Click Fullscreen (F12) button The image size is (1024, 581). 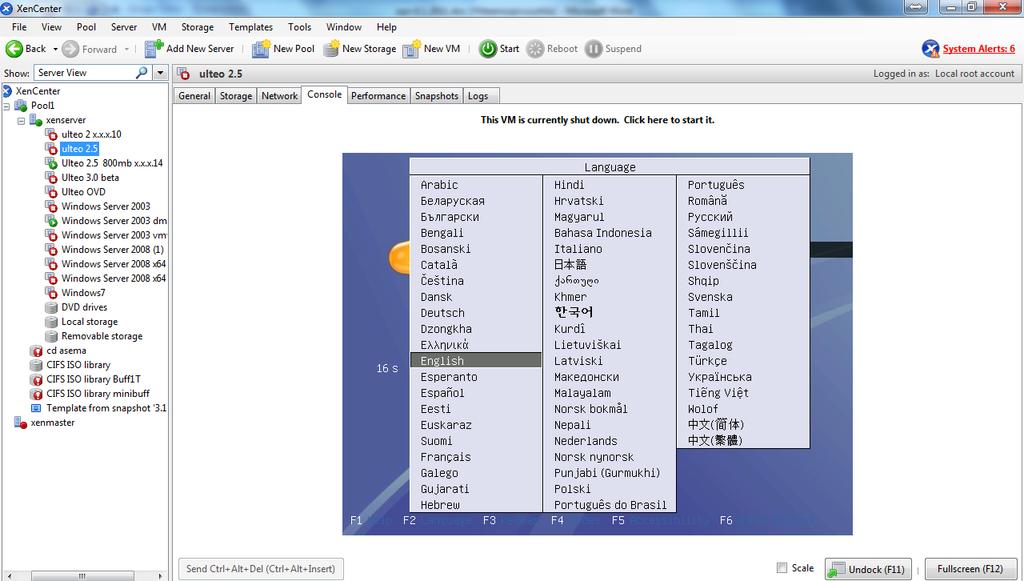[x=970, y=569]
